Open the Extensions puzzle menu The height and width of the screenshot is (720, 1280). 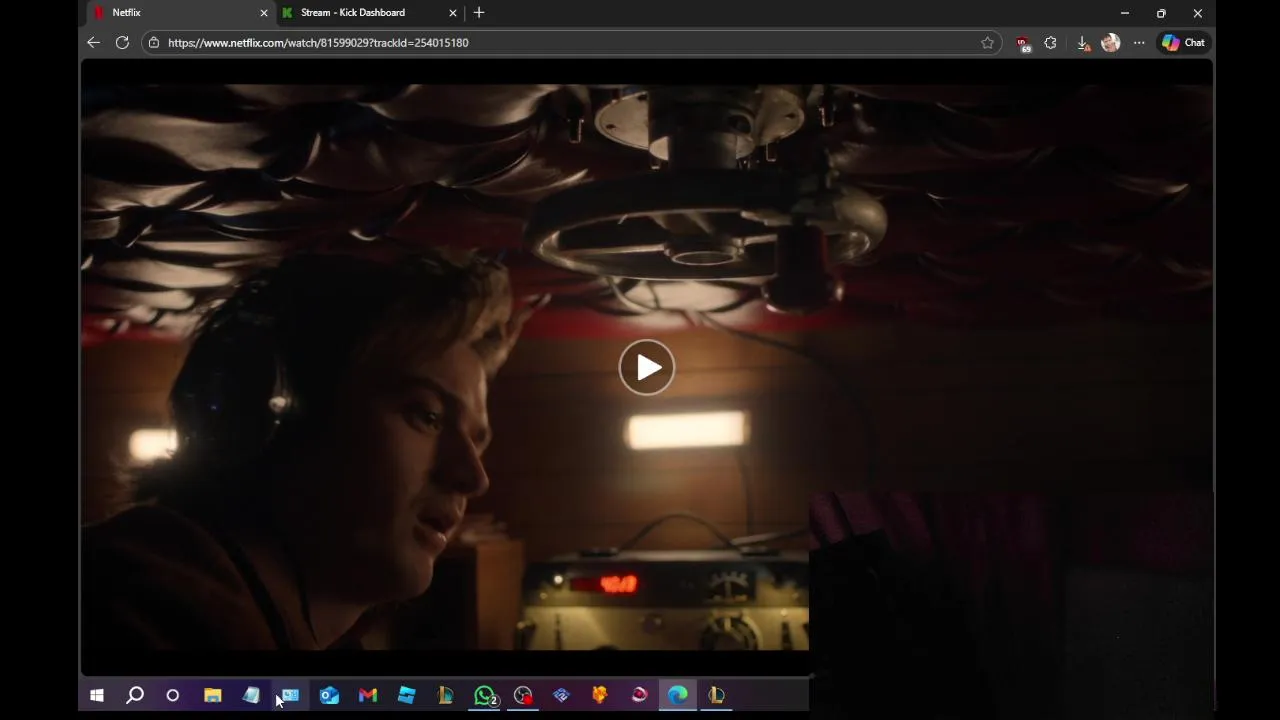(1050, 43)
